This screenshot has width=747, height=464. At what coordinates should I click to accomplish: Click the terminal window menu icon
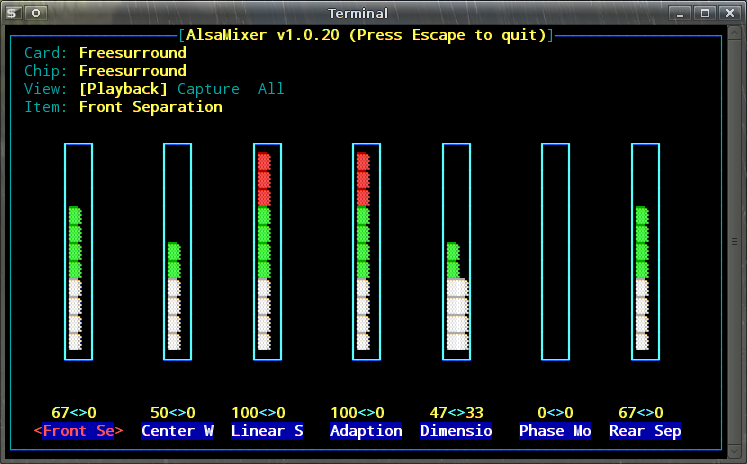pyautogui.click(x=13, y=13)
